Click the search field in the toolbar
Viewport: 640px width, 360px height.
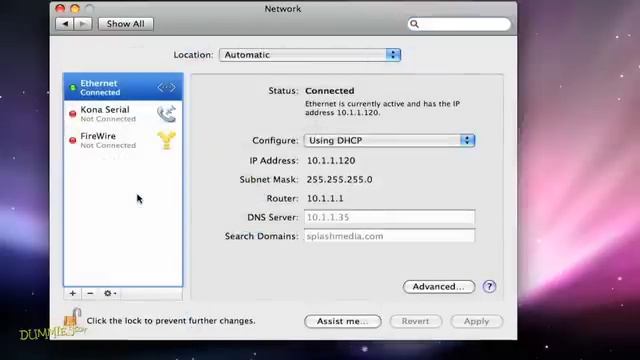pyautogui.click(x=459, y=24)
